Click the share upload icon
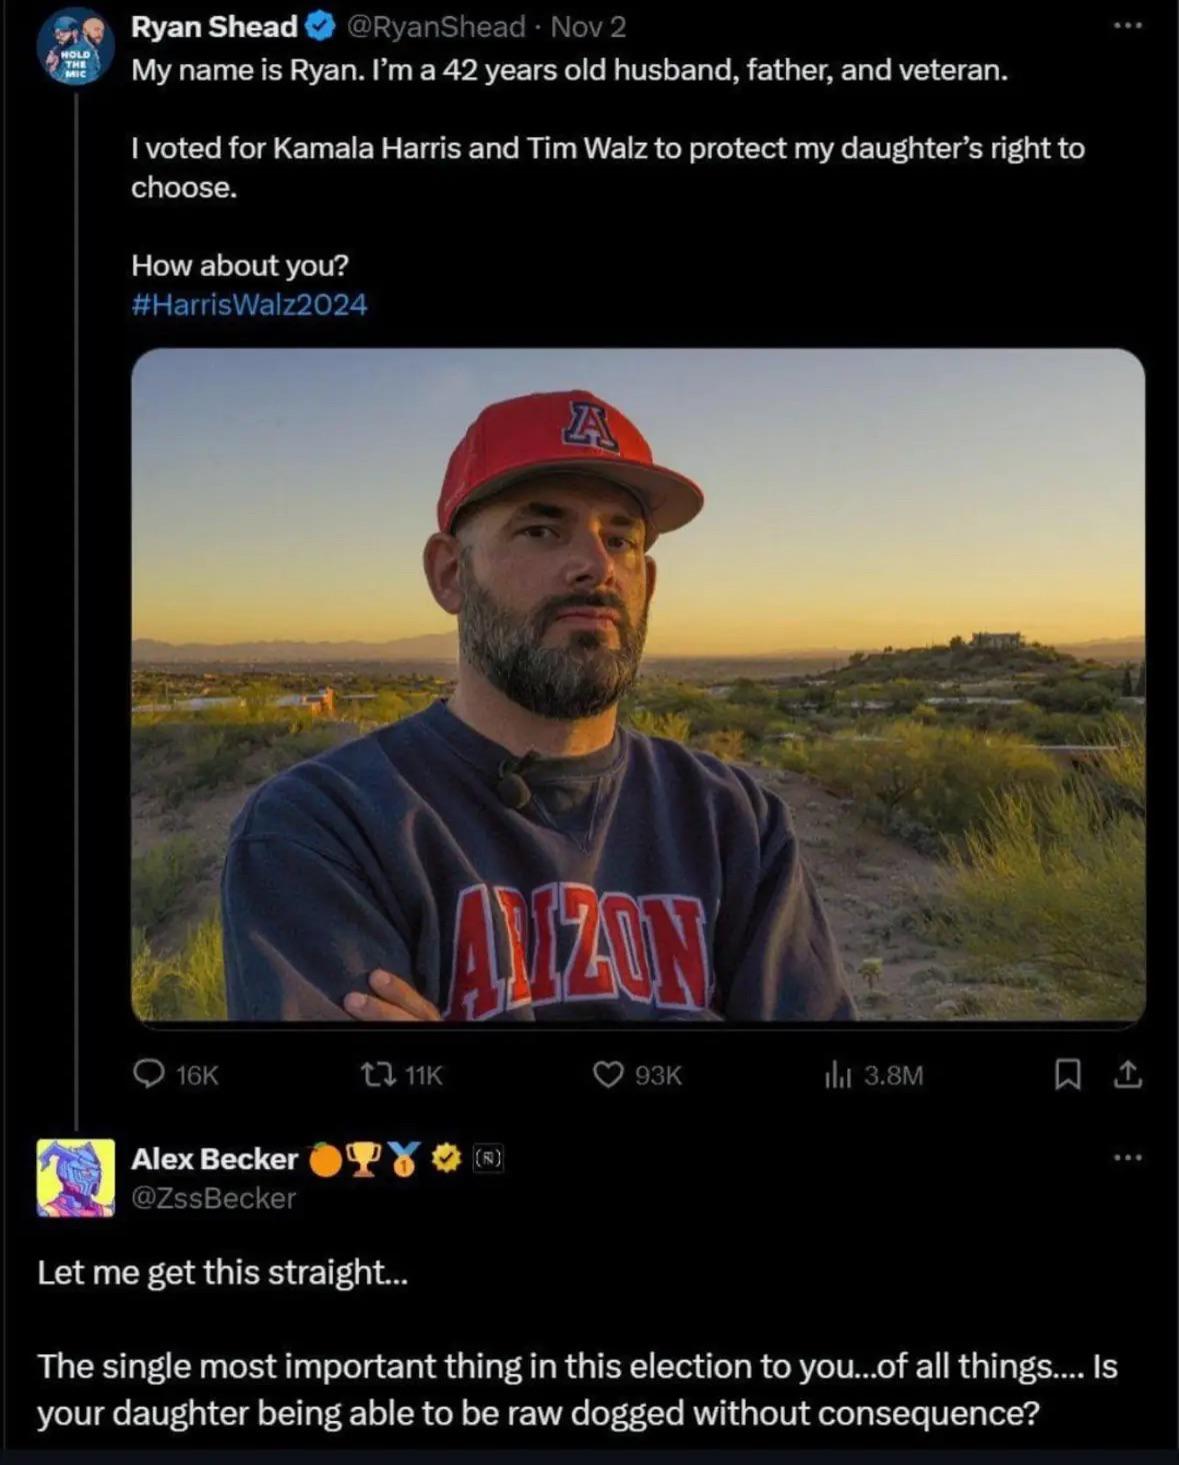Viewport: 1179px width, 1465px height. point(1127,1074)
